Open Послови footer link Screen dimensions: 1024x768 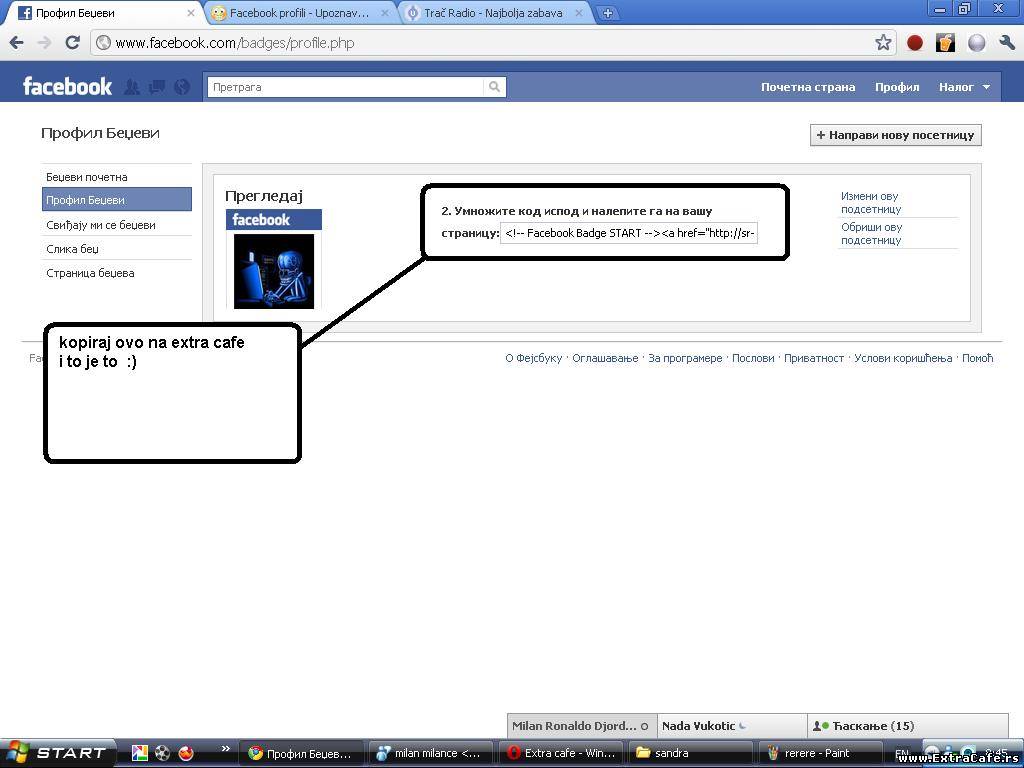[753, 358]
